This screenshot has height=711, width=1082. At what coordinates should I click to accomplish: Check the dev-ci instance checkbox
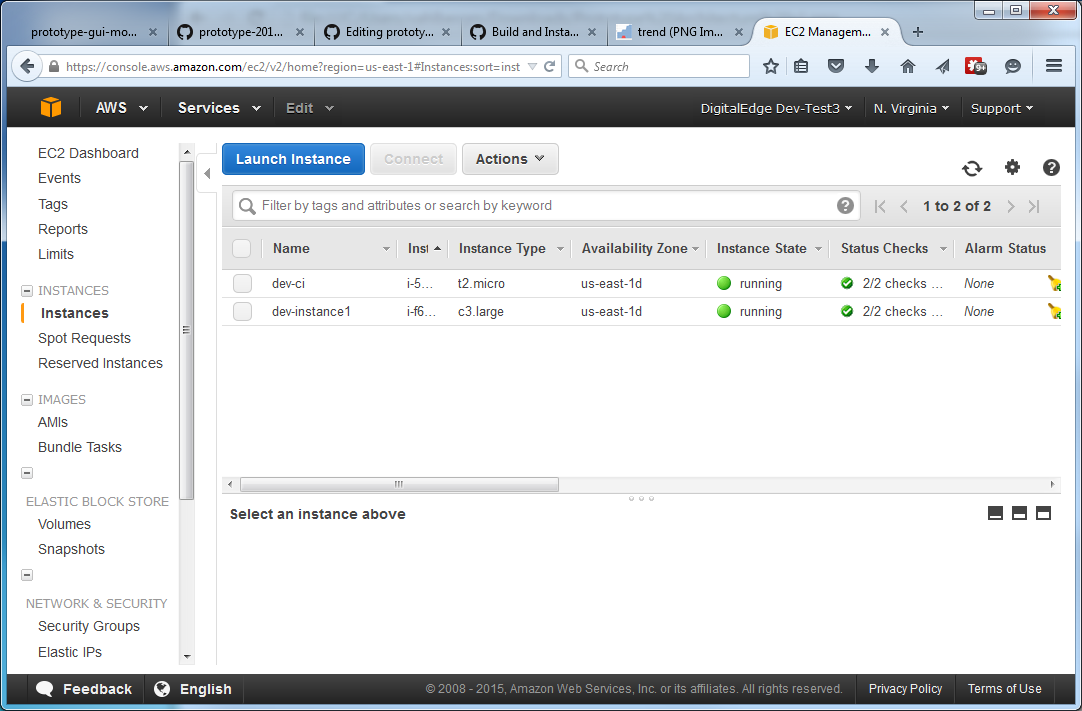(x=242, y=283)
